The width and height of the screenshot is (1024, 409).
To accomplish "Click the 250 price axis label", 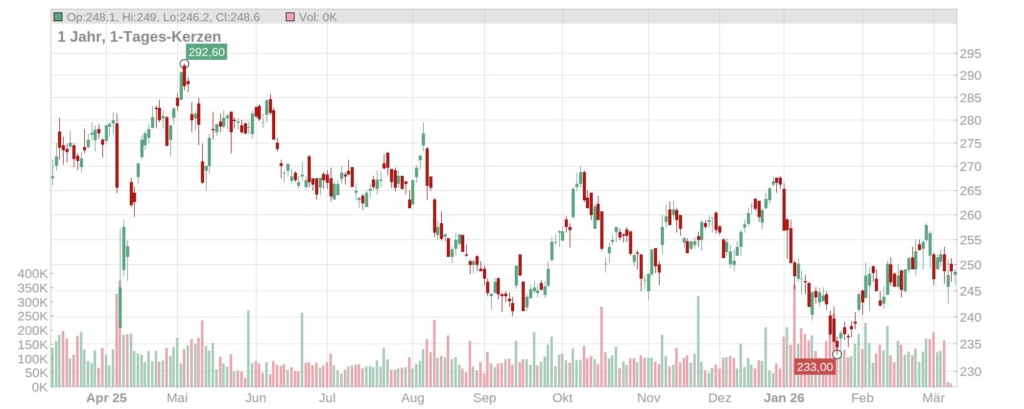I will tap(971, 265).
